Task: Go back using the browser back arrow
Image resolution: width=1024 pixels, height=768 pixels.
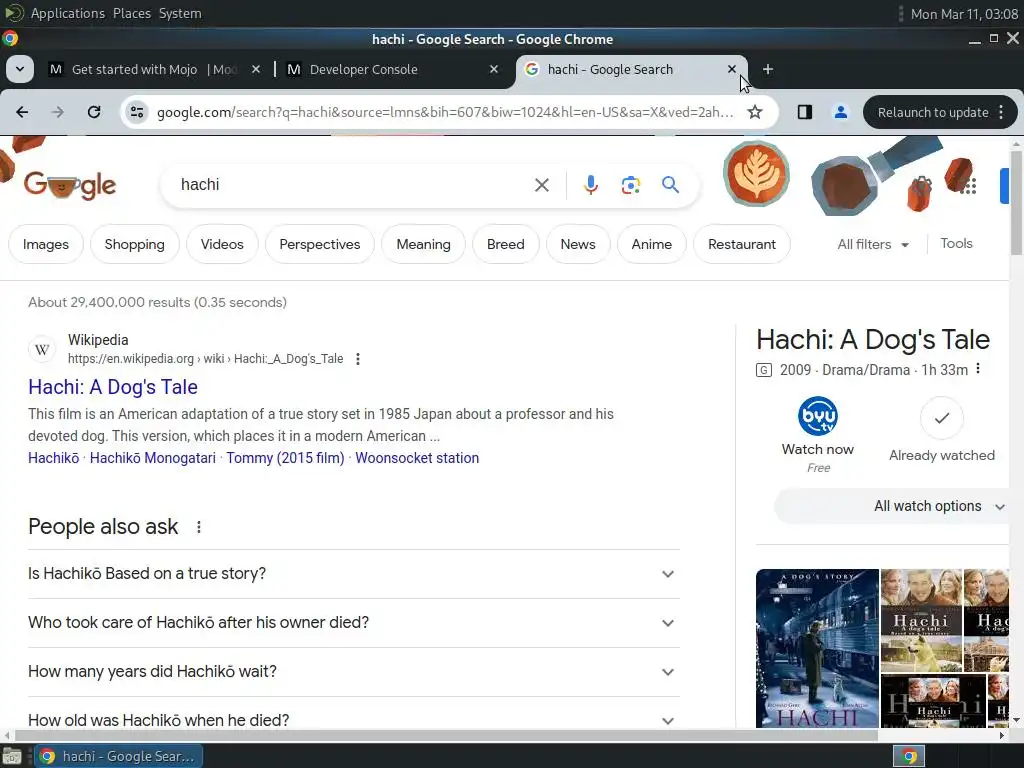Action: pyautogui.click(x=22, y=112)
